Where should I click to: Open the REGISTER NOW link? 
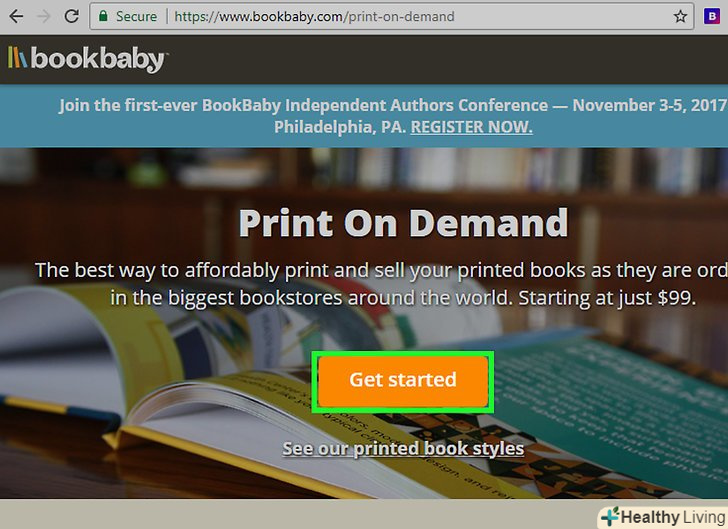pyautogui.click(x=471, y=127)
